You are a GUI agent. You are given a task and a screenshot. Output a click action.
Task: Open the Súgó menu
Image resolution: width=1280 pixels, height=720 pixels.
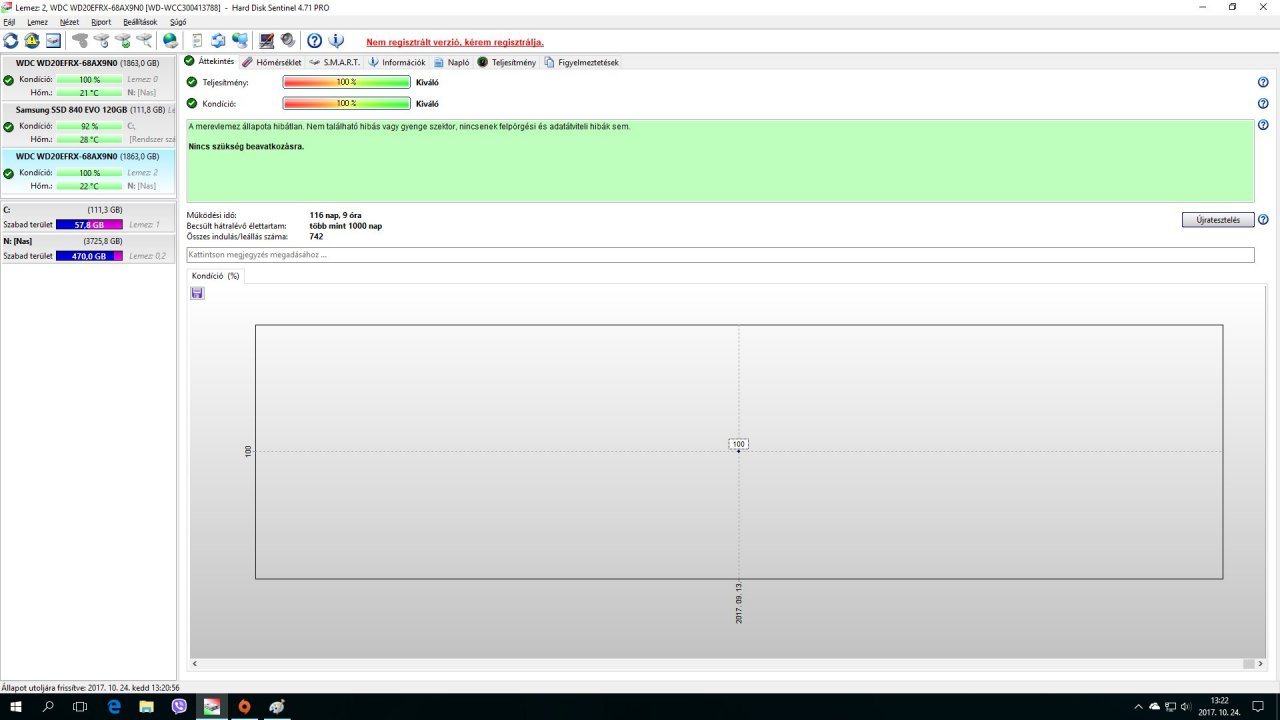pos(178,21)
